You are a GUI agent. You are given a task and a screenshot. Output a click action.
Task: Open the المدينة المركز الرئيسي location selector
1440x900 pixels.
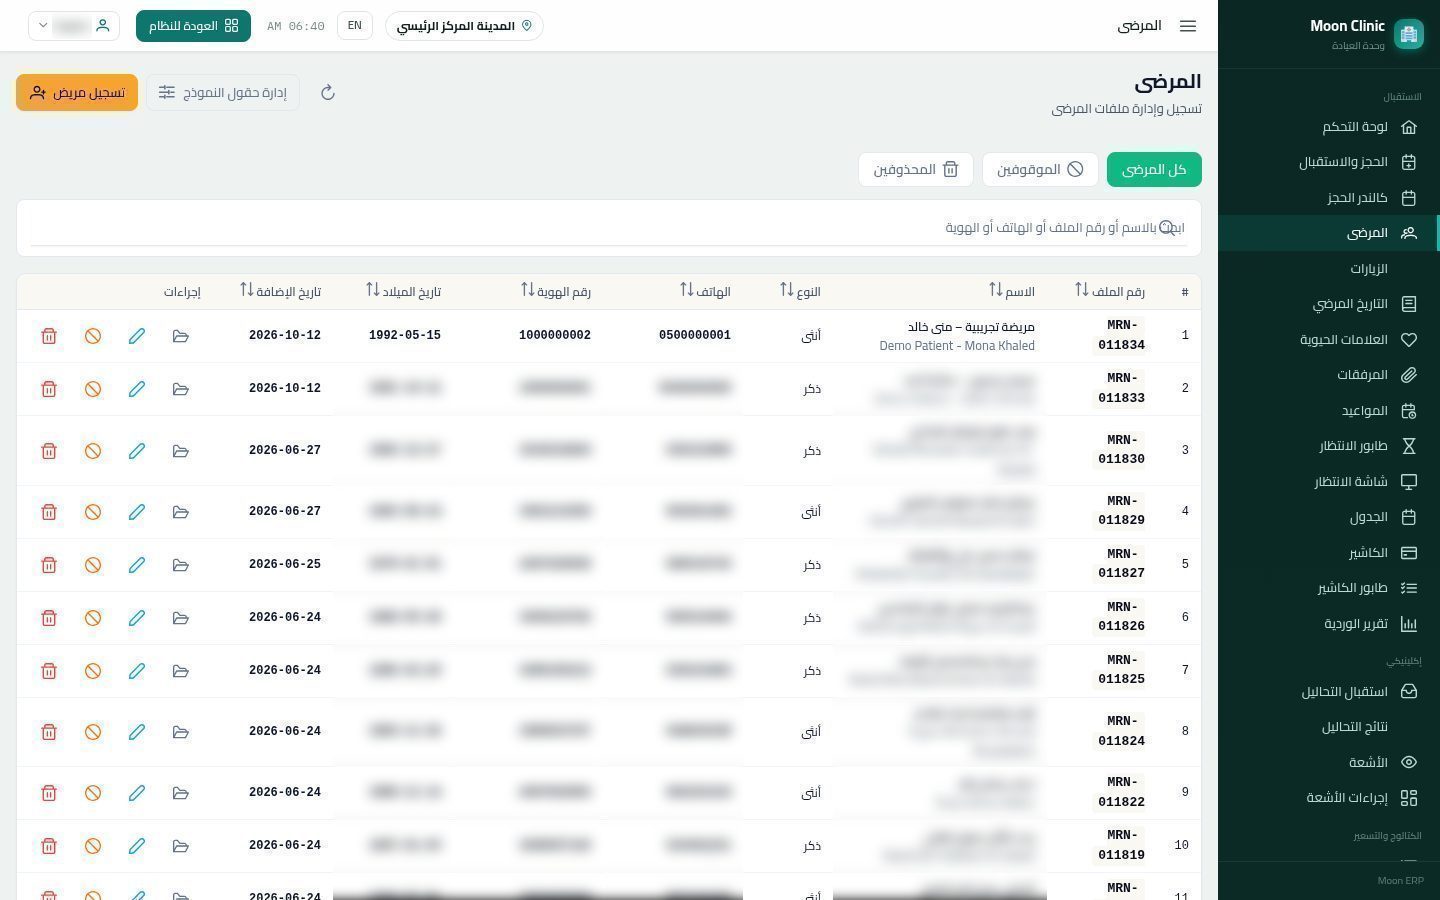(x=464, y=26)
